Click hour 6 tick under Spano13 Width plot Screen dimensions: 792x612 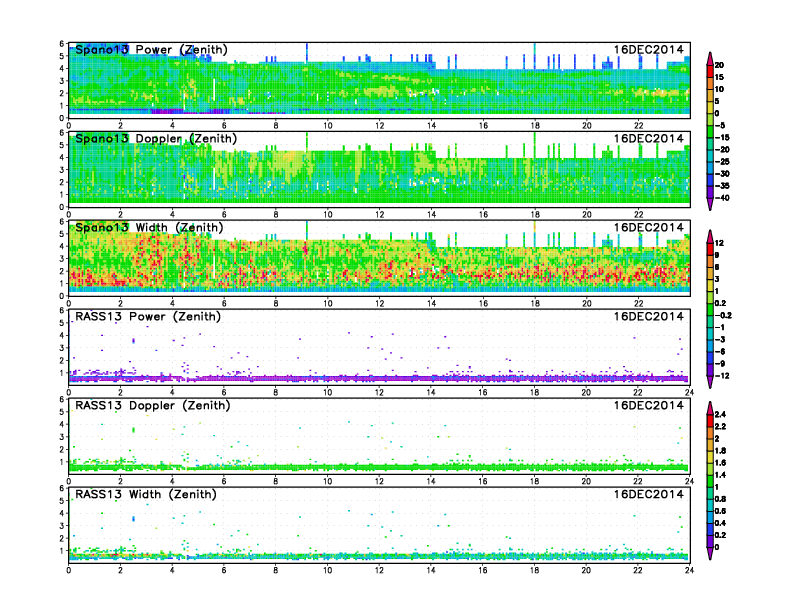224,303
